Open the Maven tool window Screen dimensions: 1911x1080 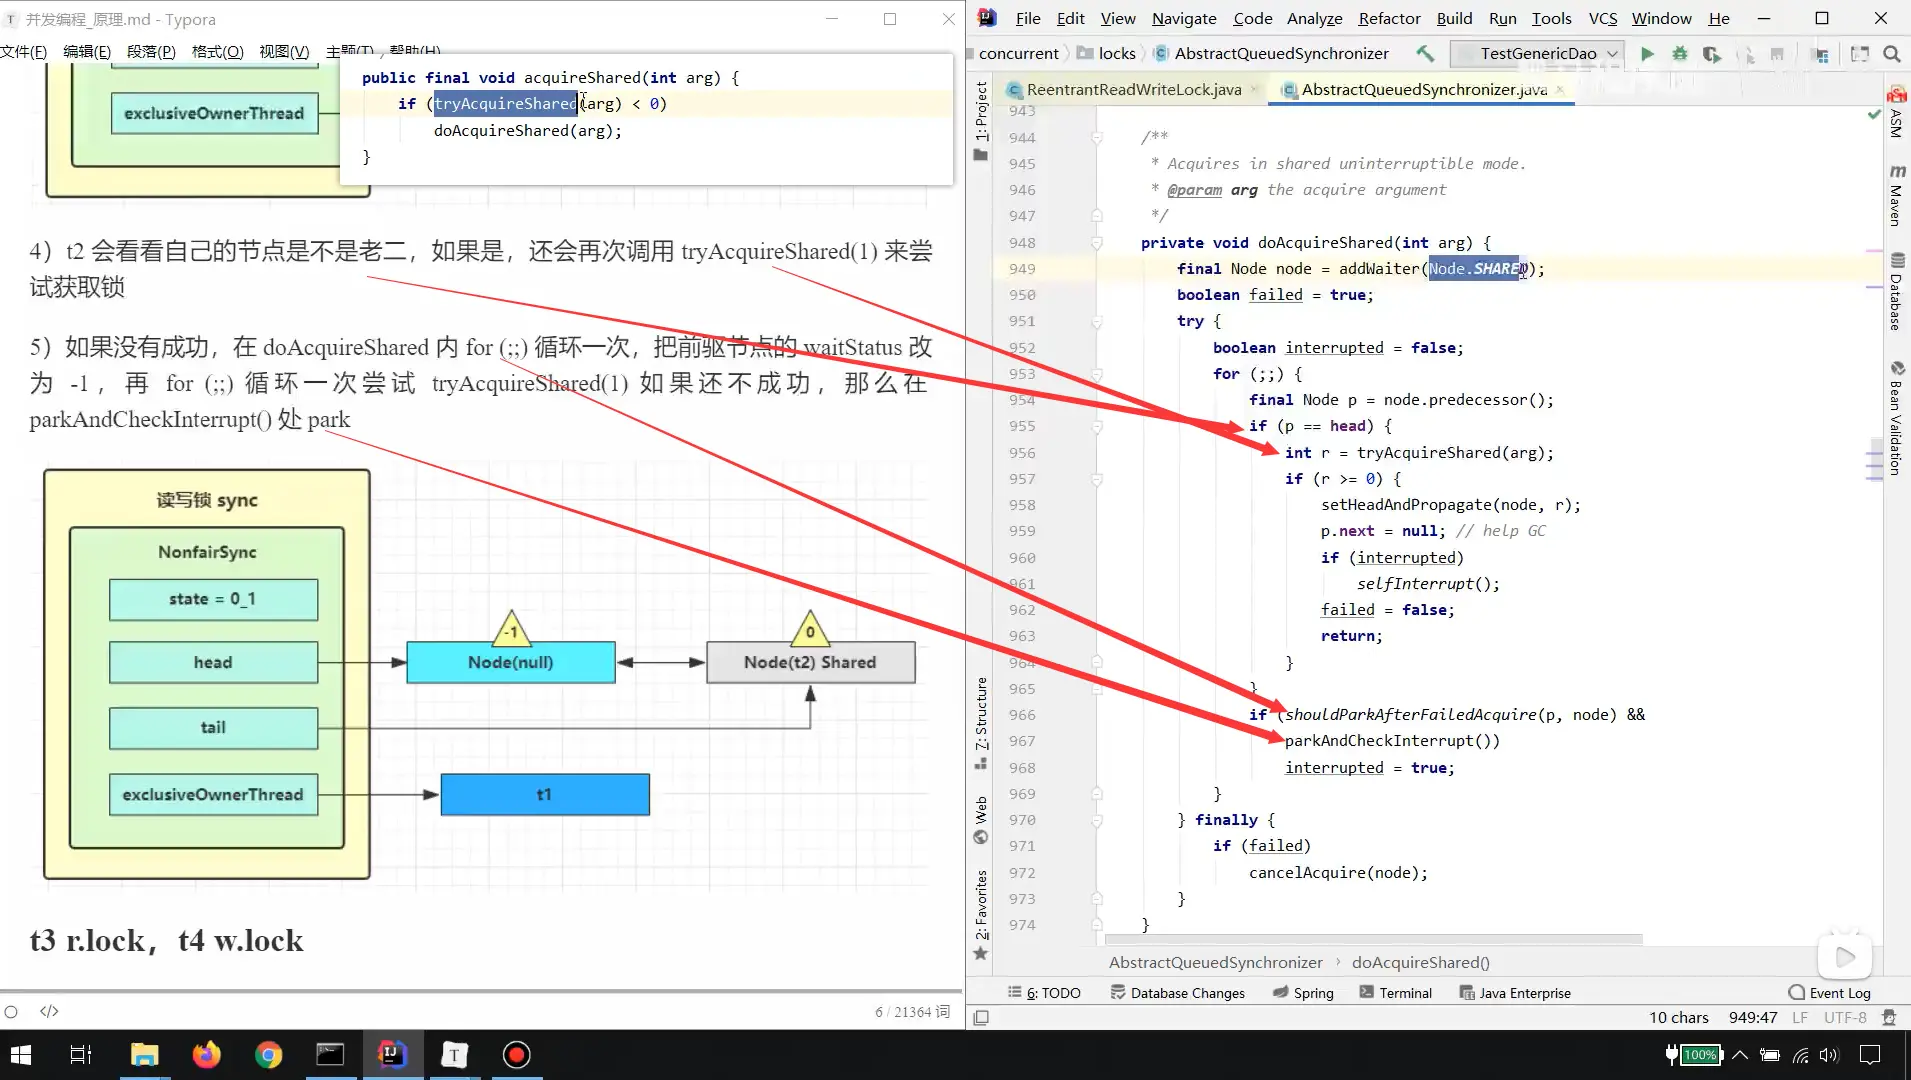(1896, 197)
